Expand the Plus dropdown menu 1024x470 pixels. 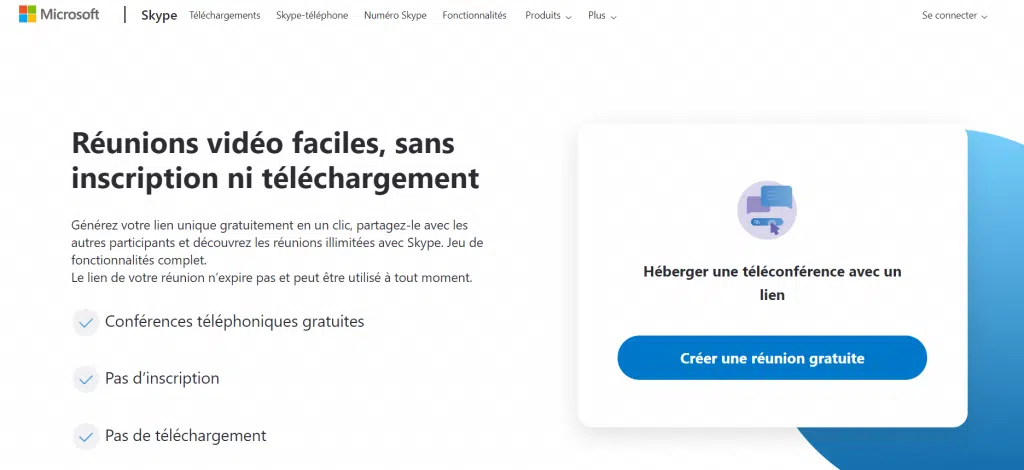(x=601, y=16)
